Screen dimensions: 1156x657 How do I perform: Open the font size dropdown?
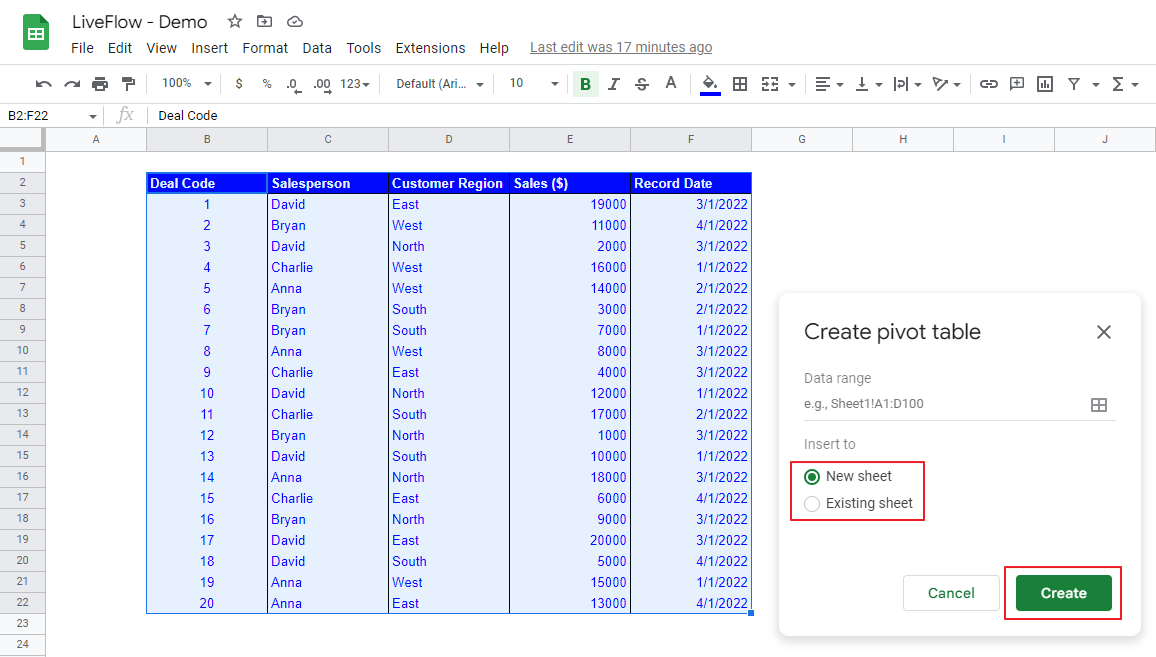(530, 84)
